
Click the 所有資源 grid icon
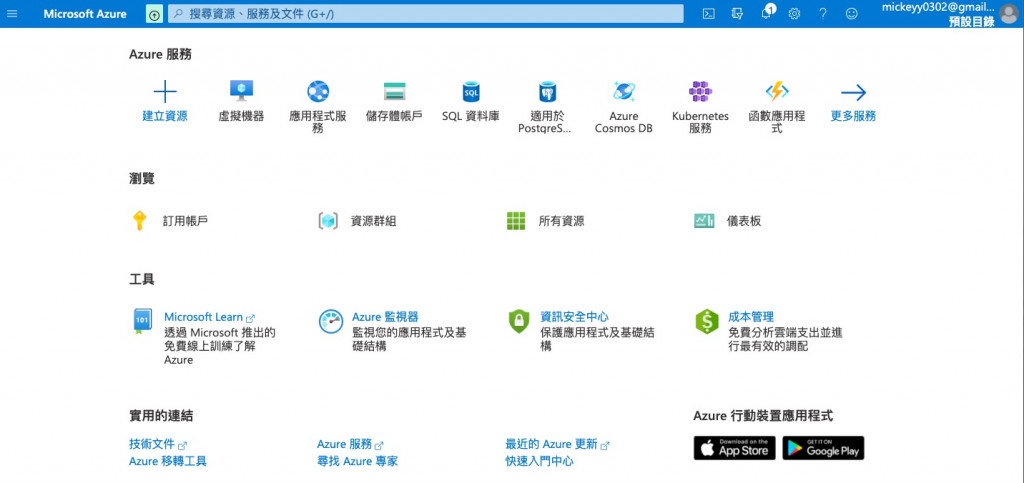516,221
